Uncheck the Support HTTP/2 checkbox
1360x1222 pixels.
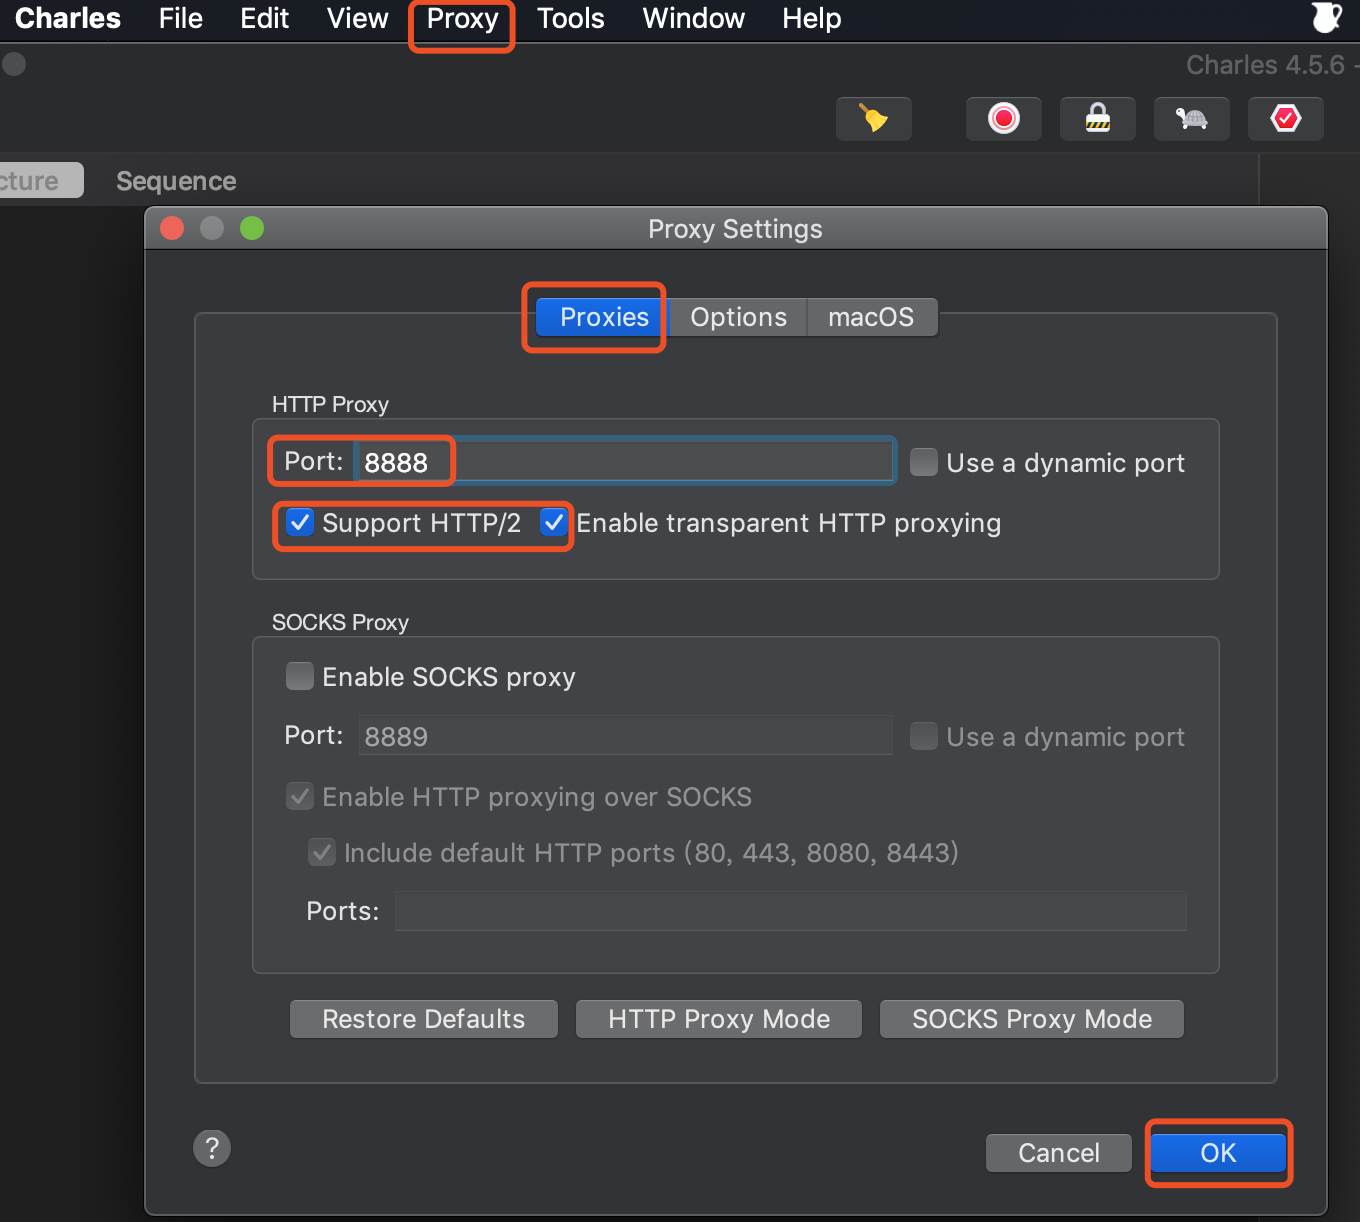coord(300,522)
